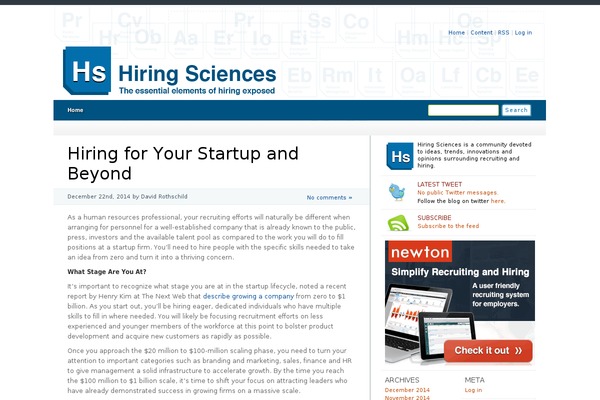
Task: Click the green RSS feed icon
Action: [398, 223]
